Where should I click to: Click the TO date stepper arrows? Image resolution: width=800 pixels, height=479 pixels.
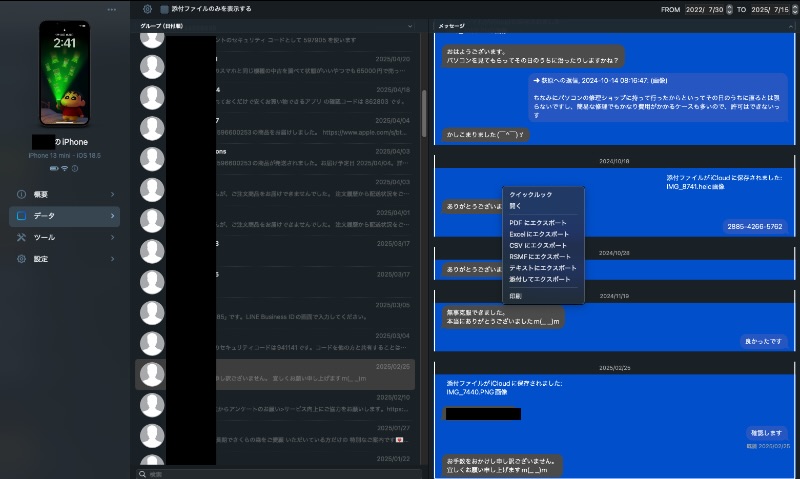[794, 9]
